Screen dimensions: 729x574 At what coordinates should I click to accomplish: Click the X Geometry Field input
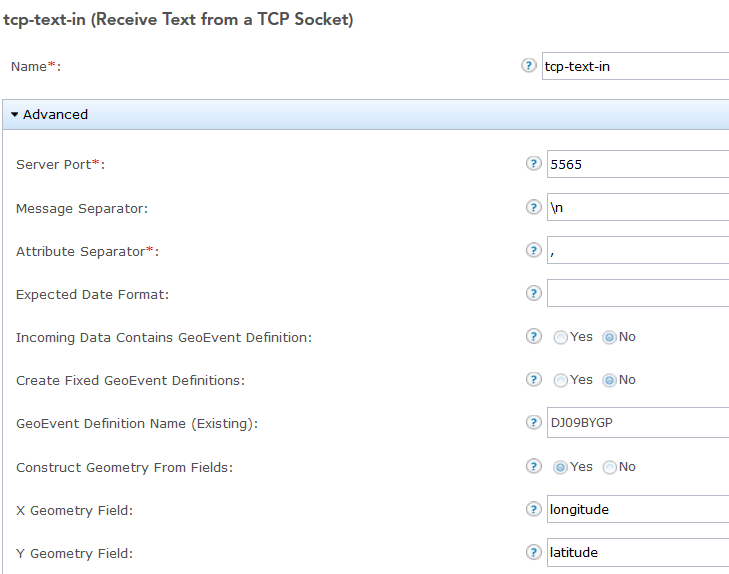coord(637,509)
